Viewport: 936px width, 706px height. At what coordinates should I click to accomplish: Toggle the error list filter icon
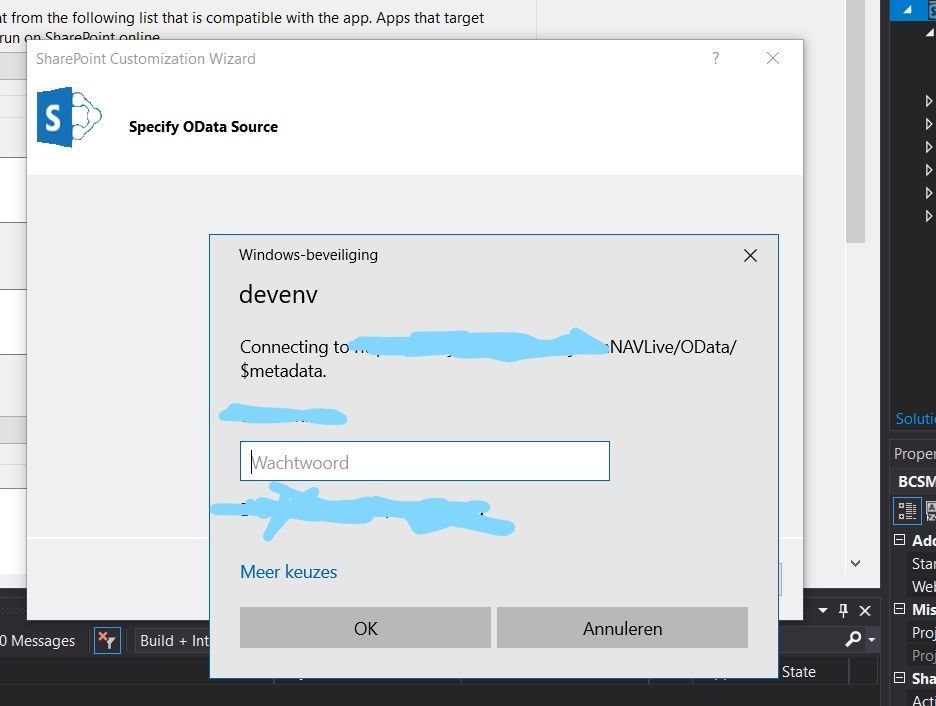tap(107, 640)
